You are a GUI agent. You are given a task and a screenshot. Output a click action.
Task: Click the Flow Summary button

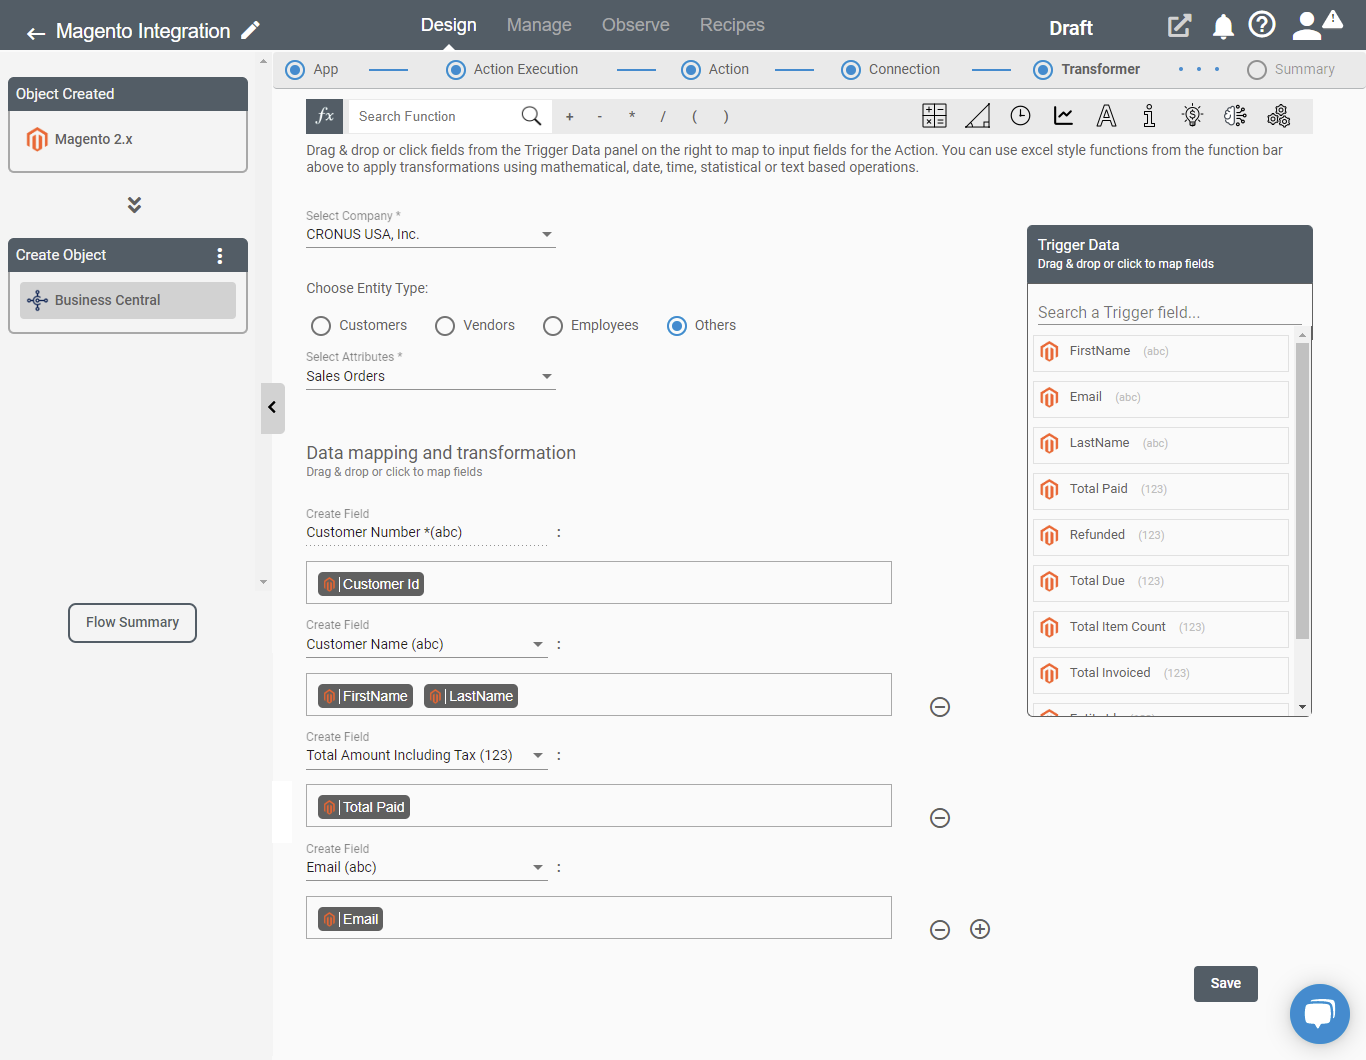click(132, 623)
